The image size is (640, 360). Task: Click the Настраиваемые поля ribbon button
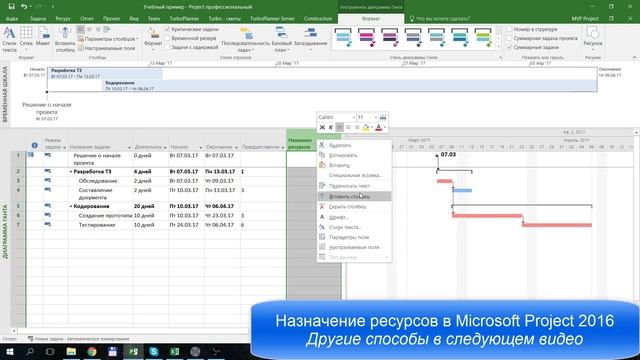(x=106, y=48)
